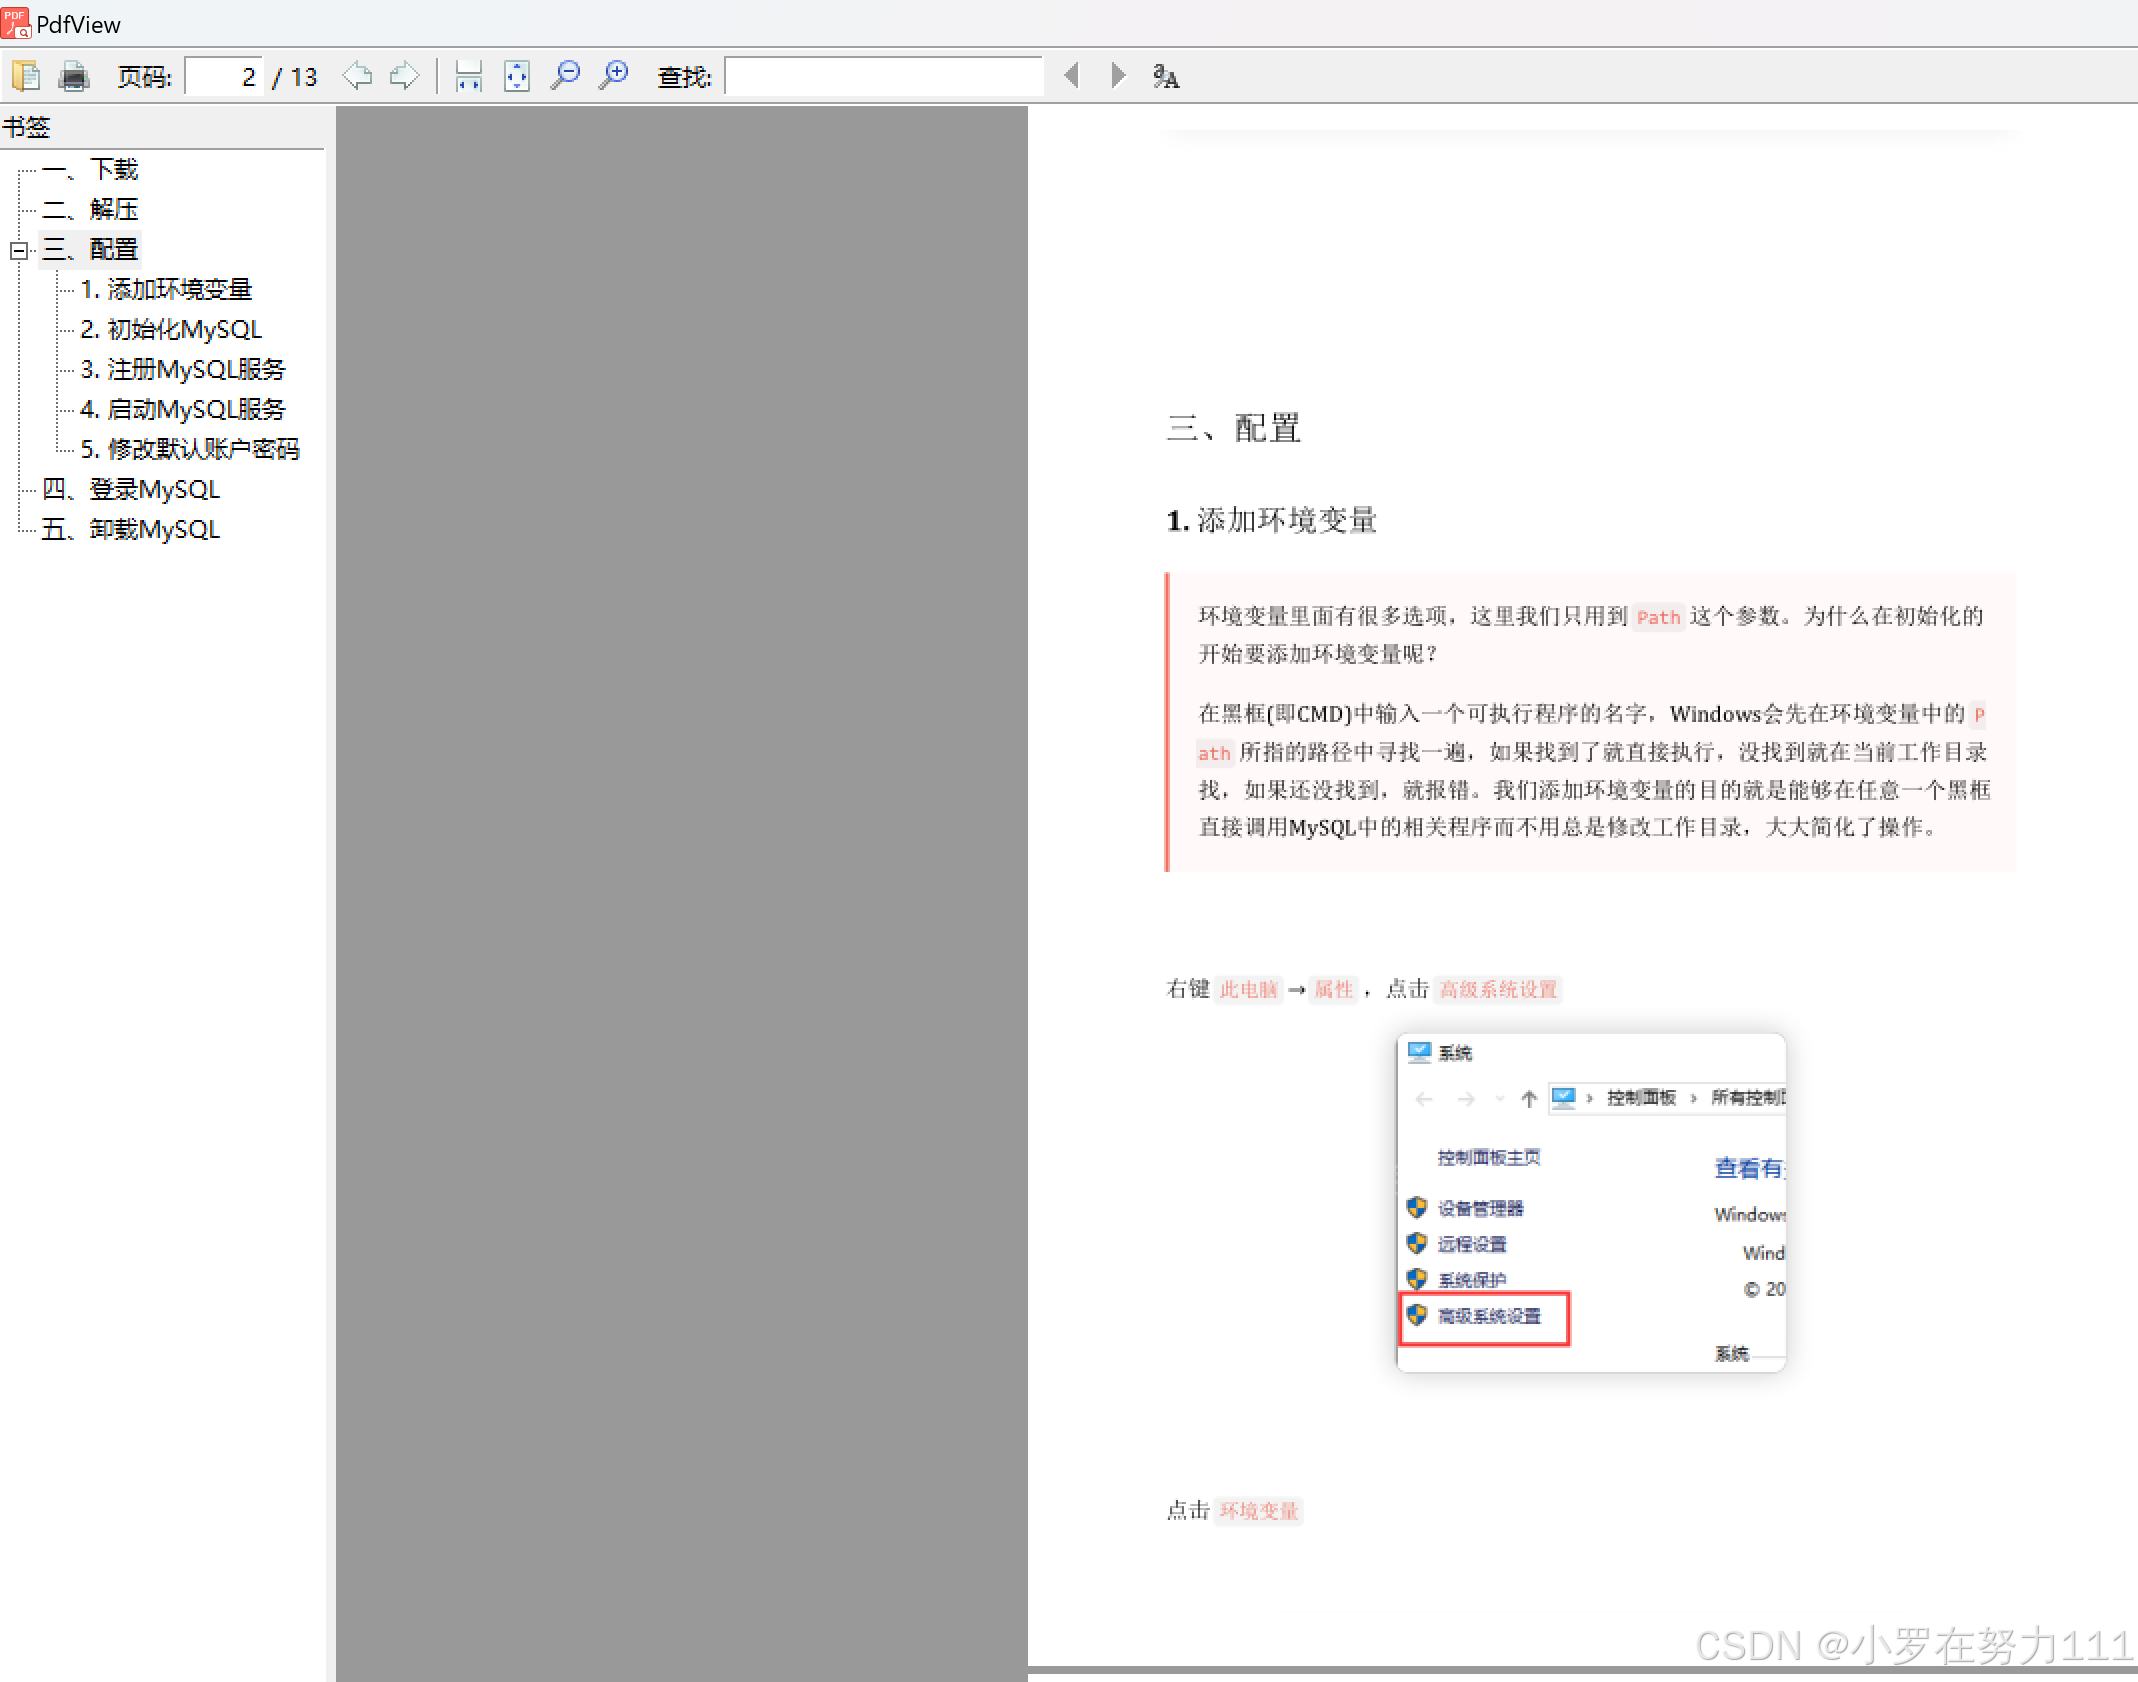
Task: Find next search result arrow
Action: pyautogui.click(x=1118, y=76)
